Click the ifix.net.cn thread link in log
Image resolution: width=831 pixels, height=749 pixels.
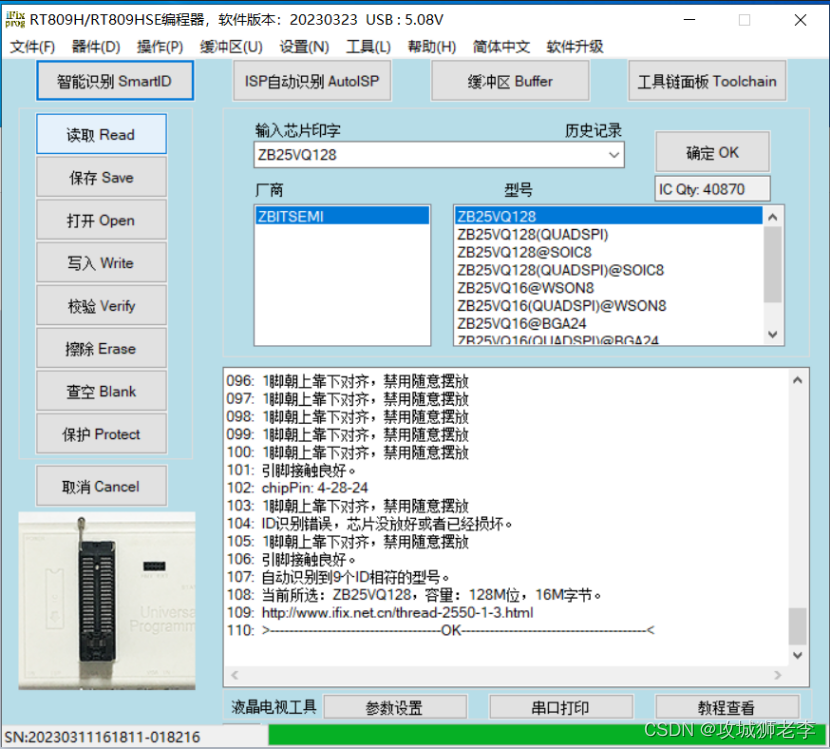[397, 613]
